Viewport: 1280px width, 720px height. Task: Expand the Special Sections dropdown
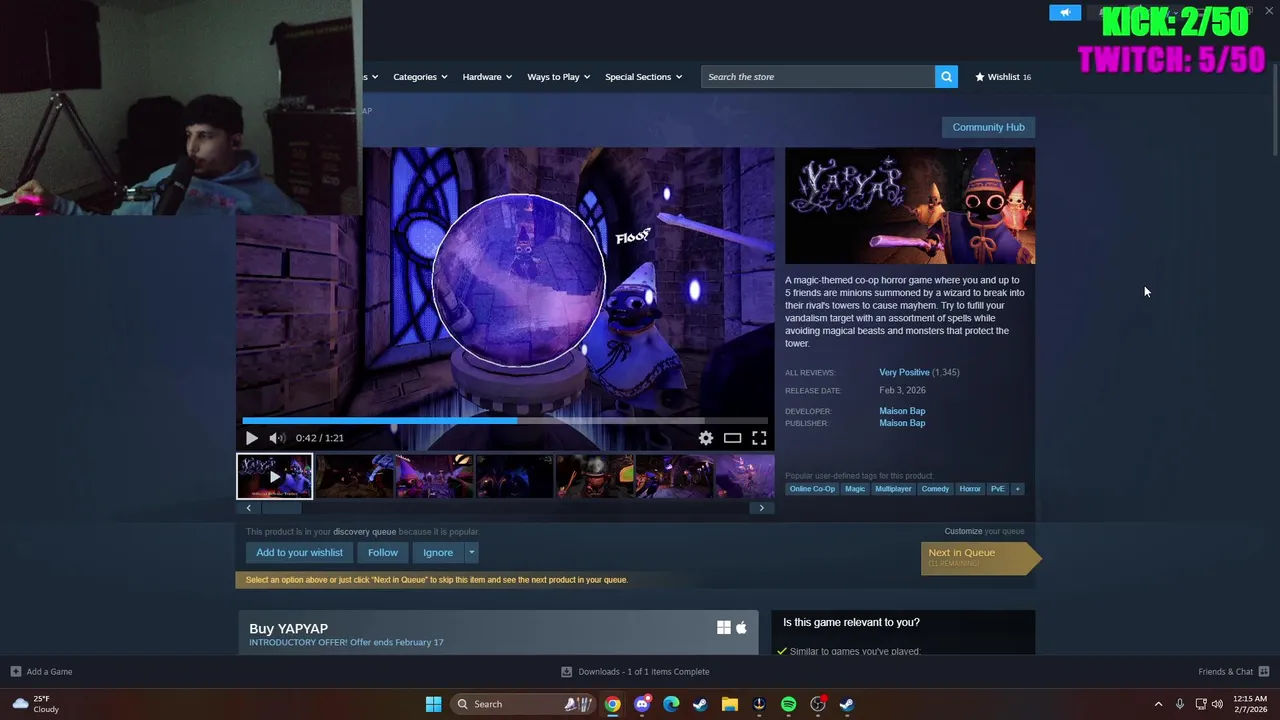click(x=643, y=77)
